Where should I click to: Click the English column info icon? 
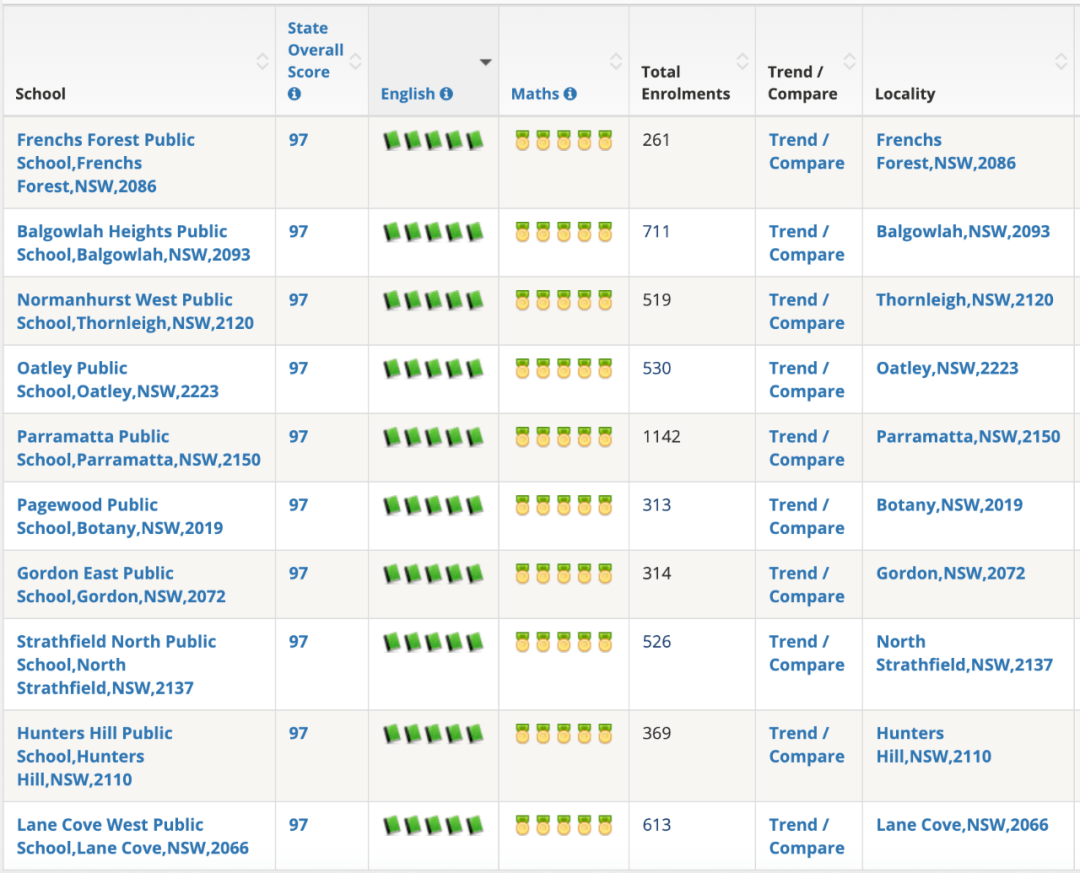click(446, 94)
